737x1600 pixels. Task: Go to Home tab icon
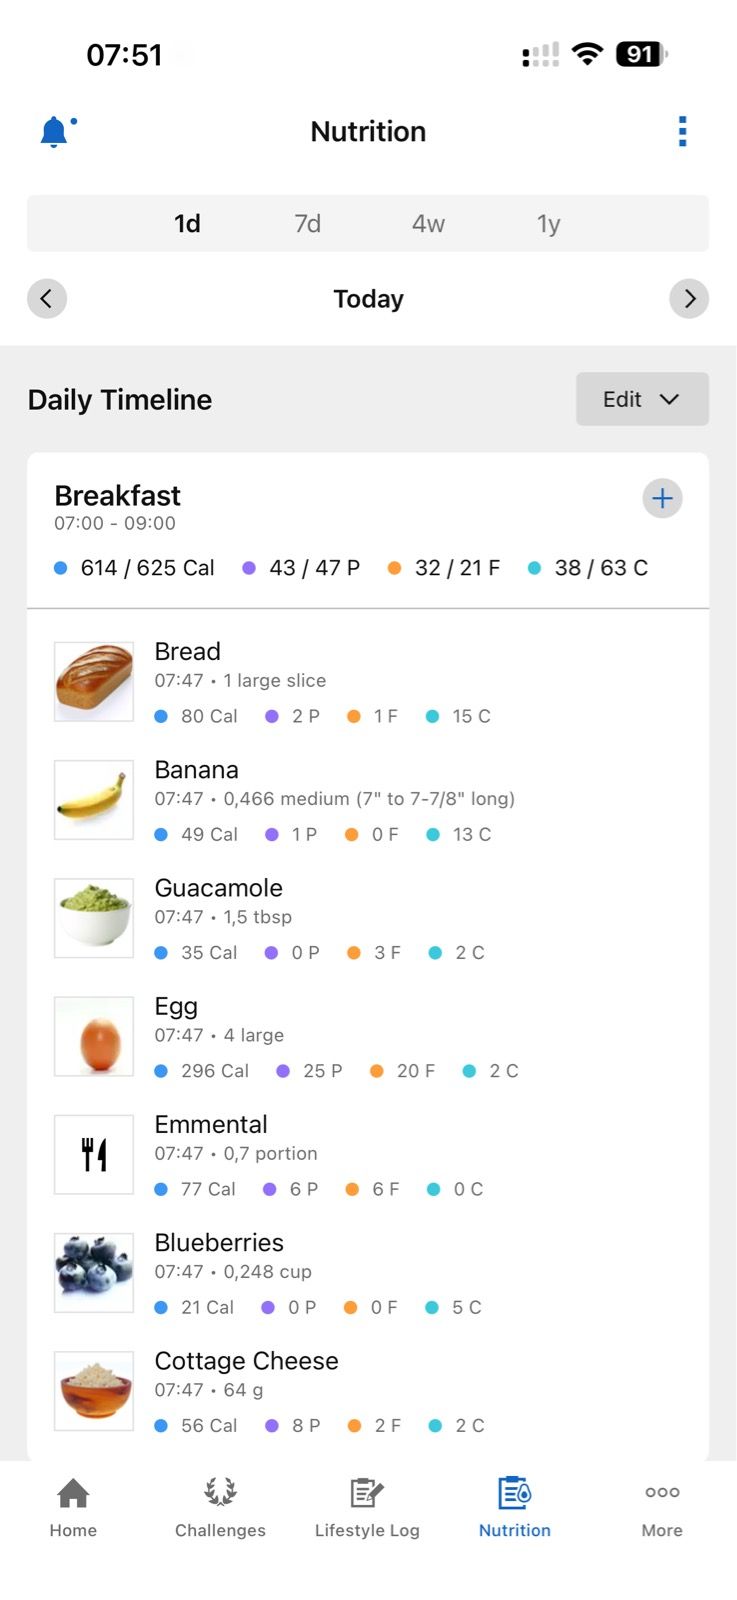point(73,1493)
